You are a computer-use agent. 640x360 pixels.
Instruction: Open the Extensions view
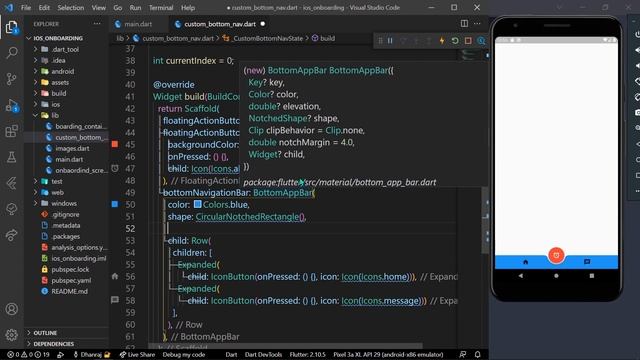tap(11, 131)
